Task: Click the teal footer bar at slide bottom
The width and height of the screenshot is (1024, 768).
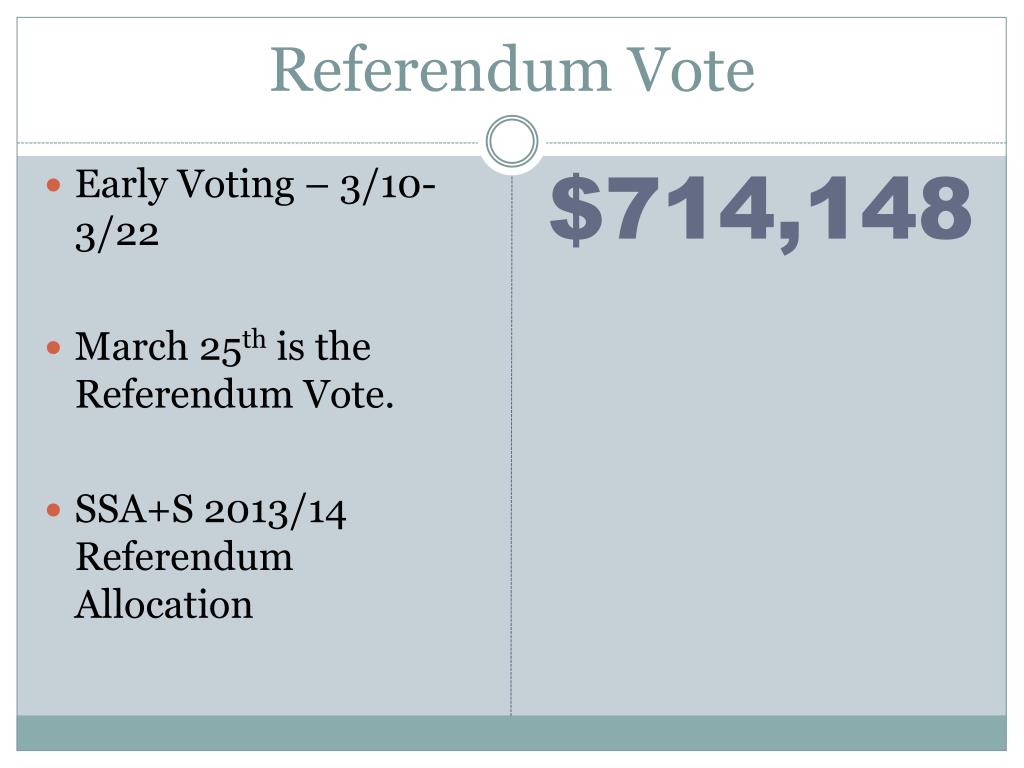Action: click(511, 733)
